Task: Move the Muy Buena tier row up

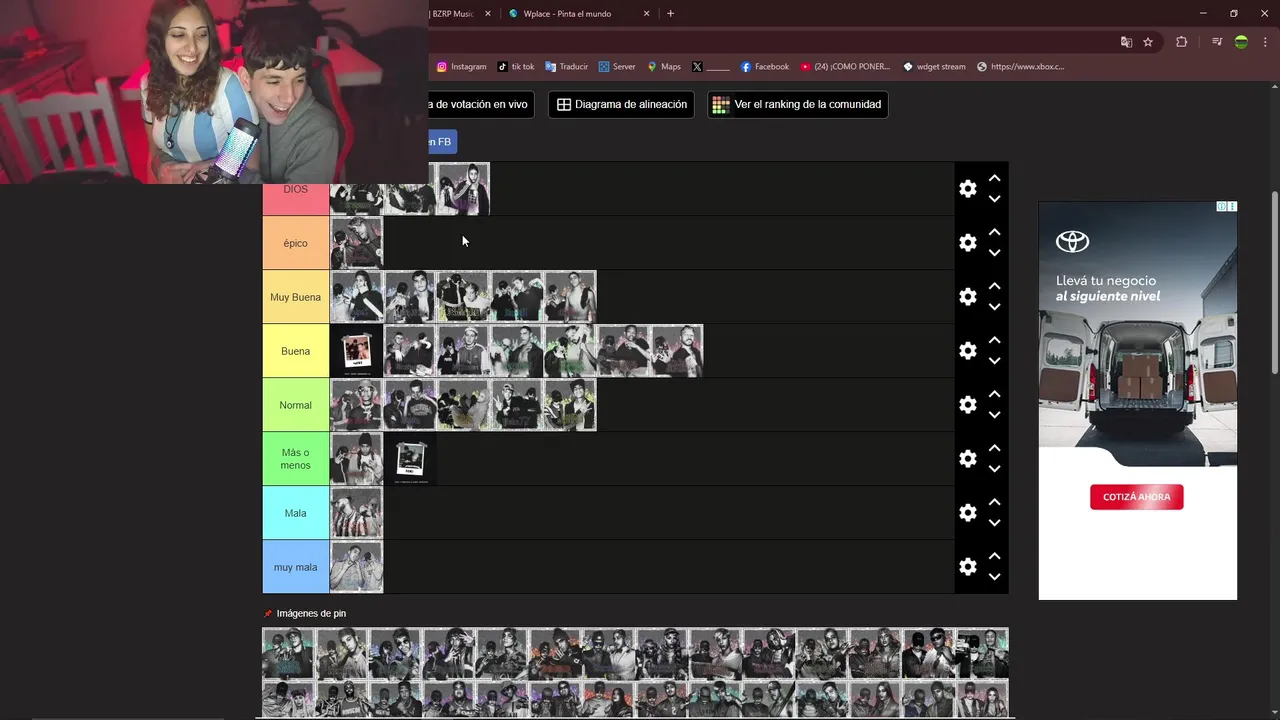Action: 994,286
